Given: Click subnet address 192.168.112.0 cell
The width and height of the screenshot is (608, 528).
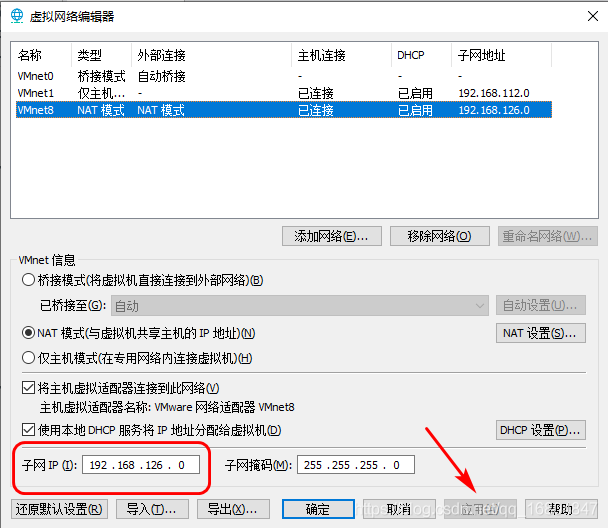Looking at the screenshot, I should 494,93.
